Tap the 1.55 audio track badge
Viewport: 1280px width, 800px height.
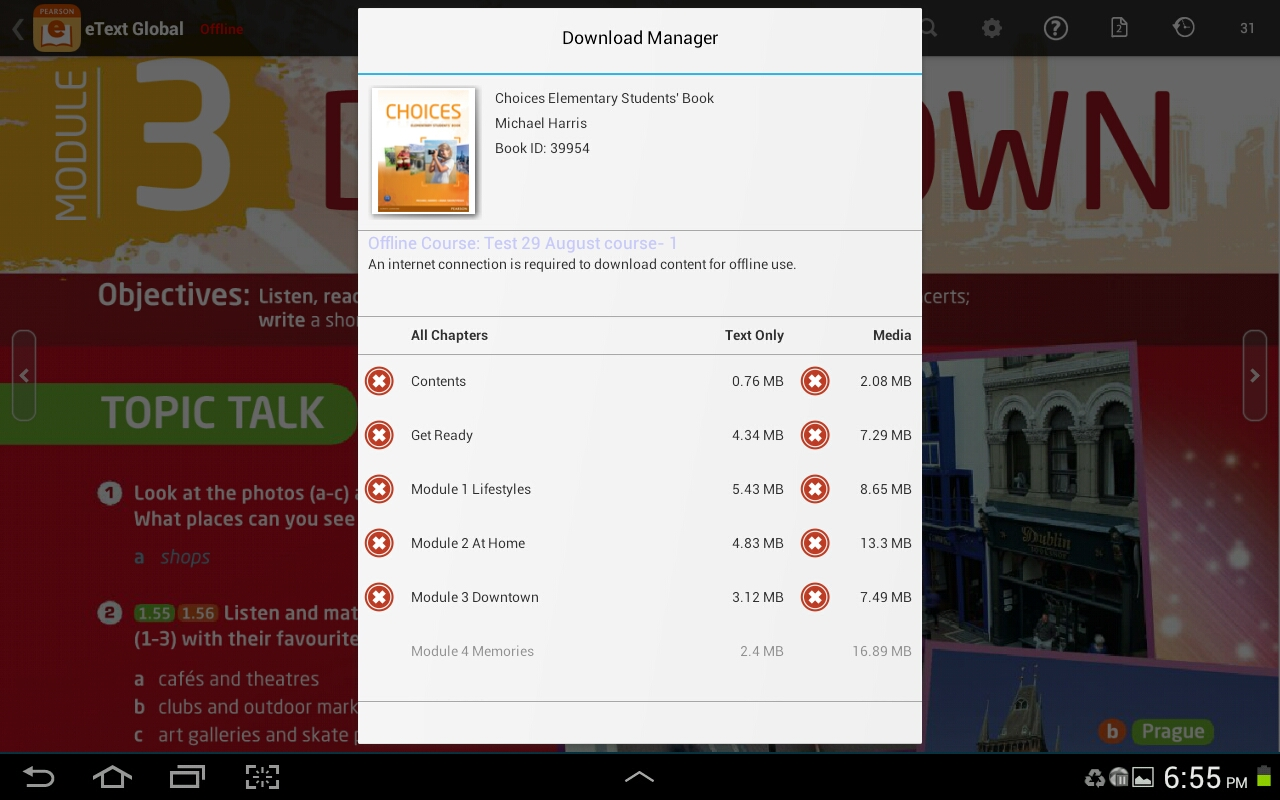coord(154,613)
